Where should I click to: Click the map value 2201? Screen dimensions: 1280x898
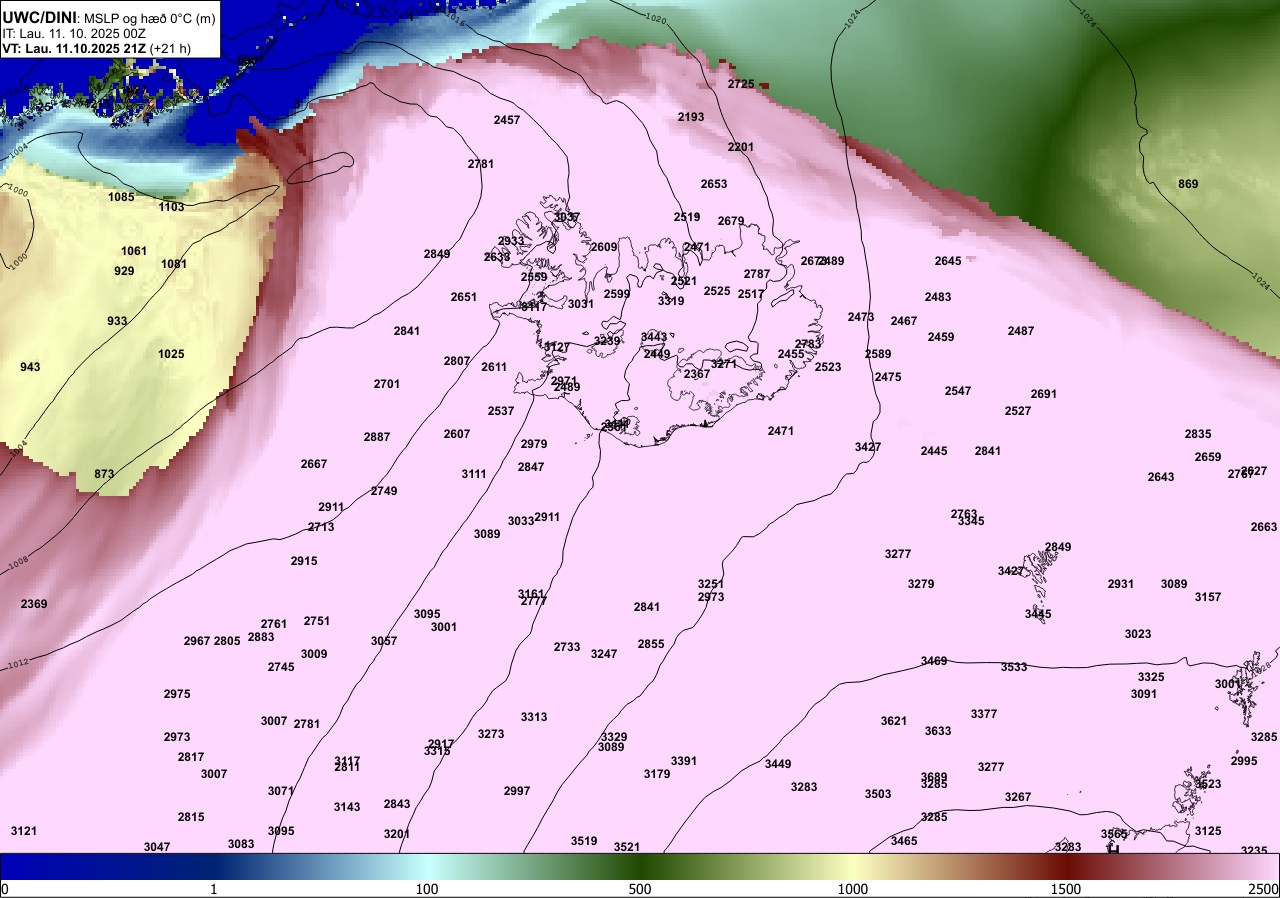[741, 147]
